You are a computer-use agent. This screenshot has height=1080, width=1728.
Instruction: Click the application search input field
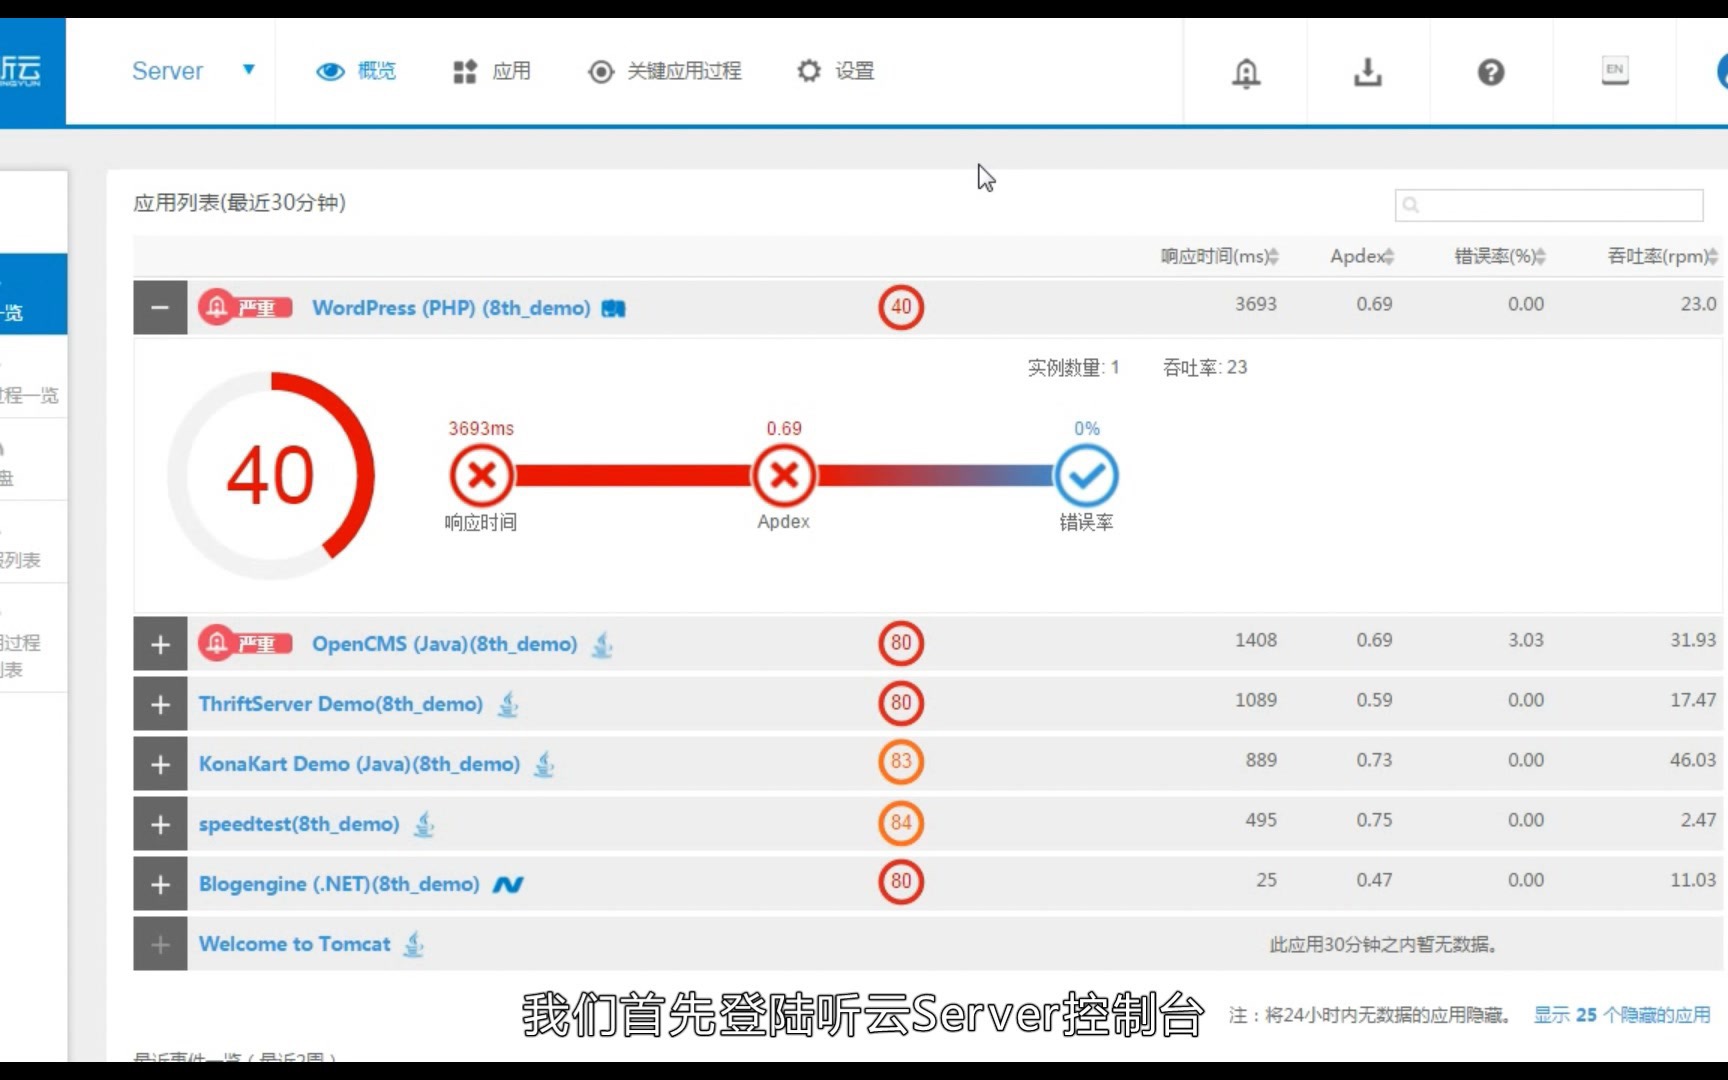(x=1549, y=205)
